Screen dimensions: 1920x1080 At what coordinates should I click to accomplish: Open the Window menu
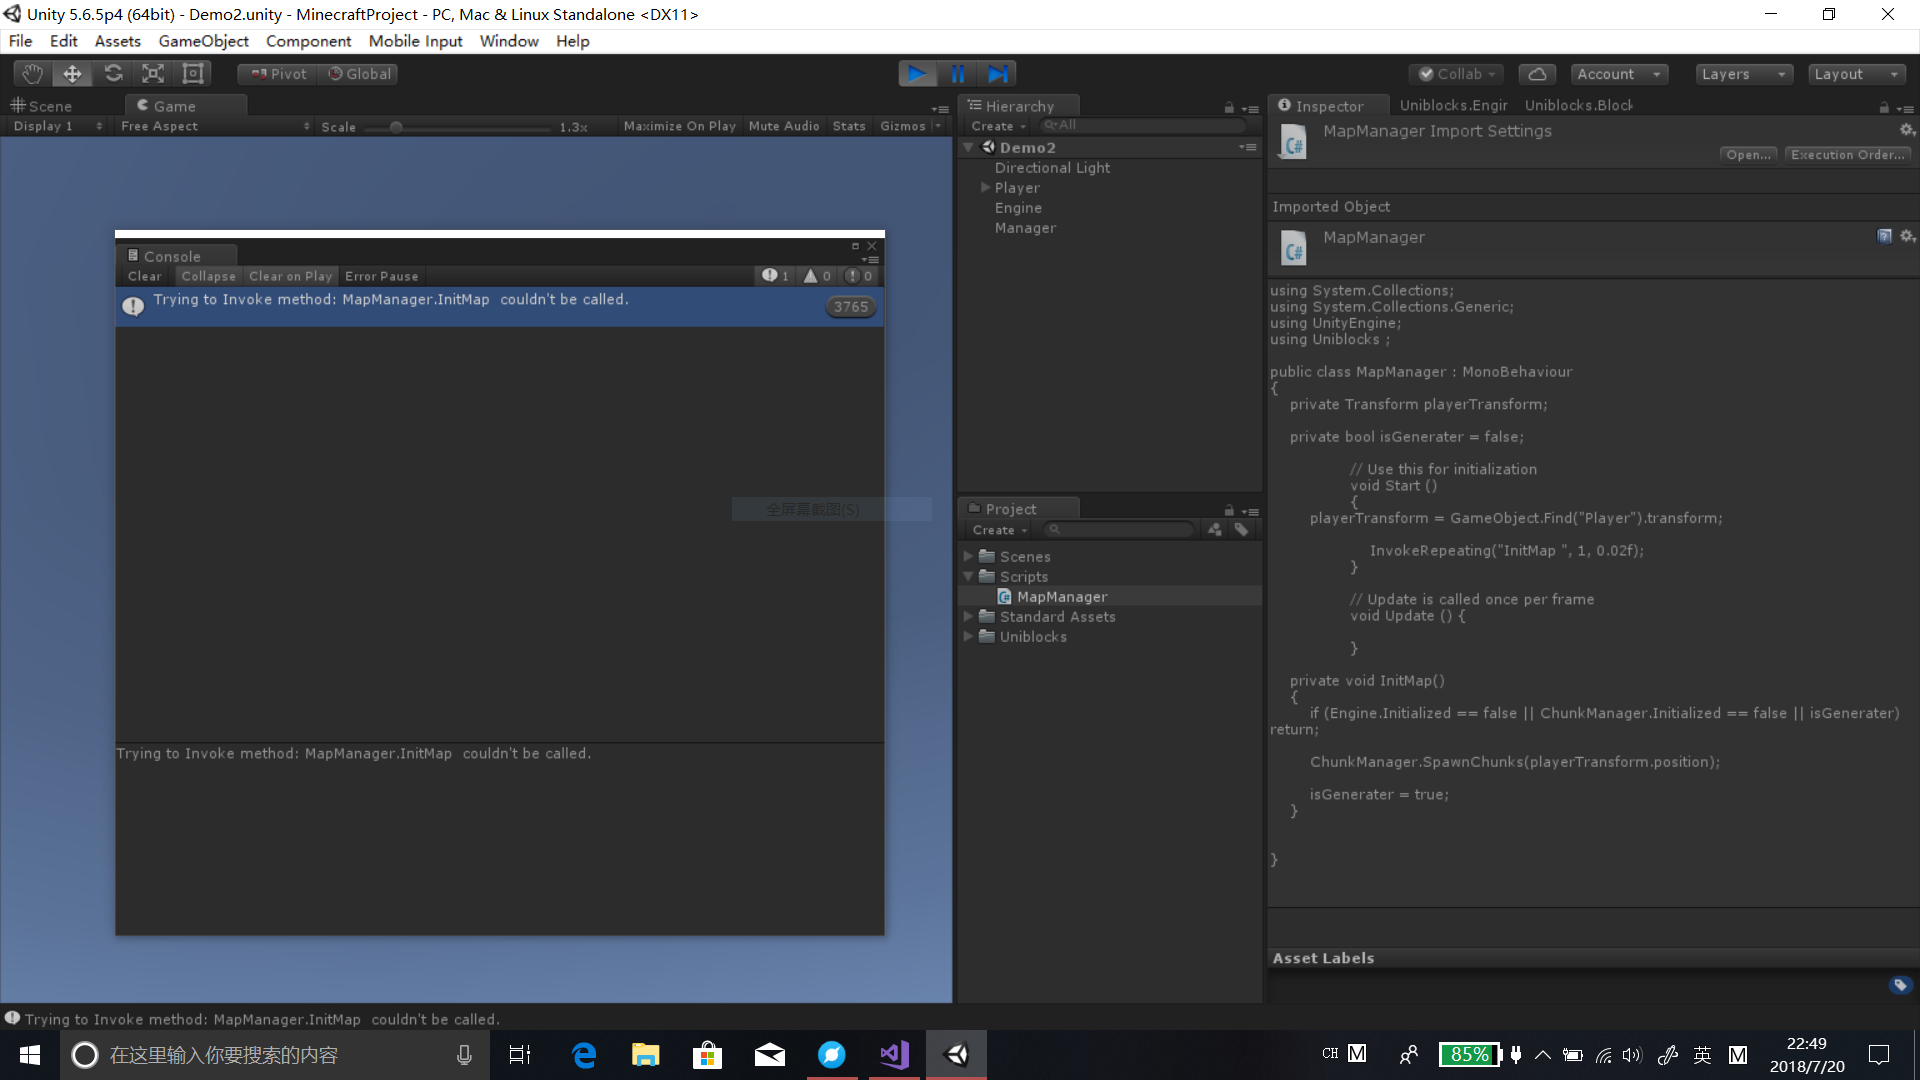[509, 41]
